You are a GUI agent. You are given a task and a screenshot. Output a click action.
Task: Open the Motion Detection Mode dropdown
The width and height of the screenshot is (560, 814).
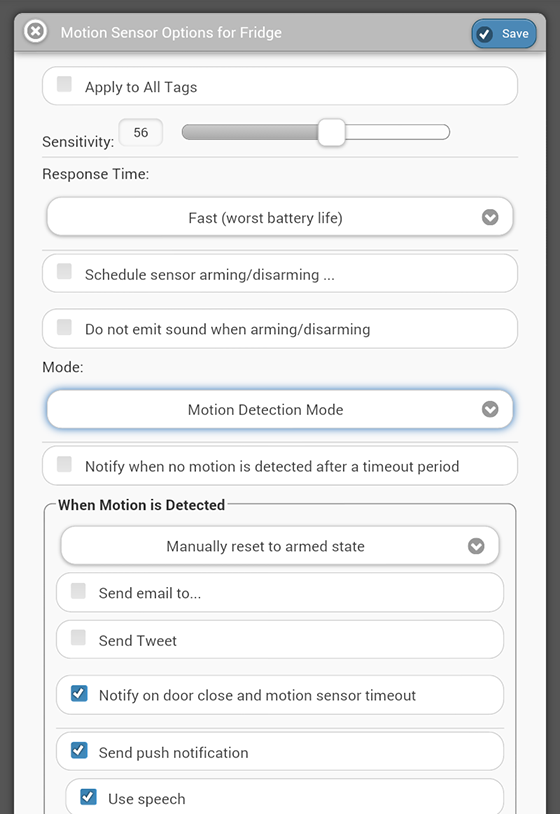280,410
